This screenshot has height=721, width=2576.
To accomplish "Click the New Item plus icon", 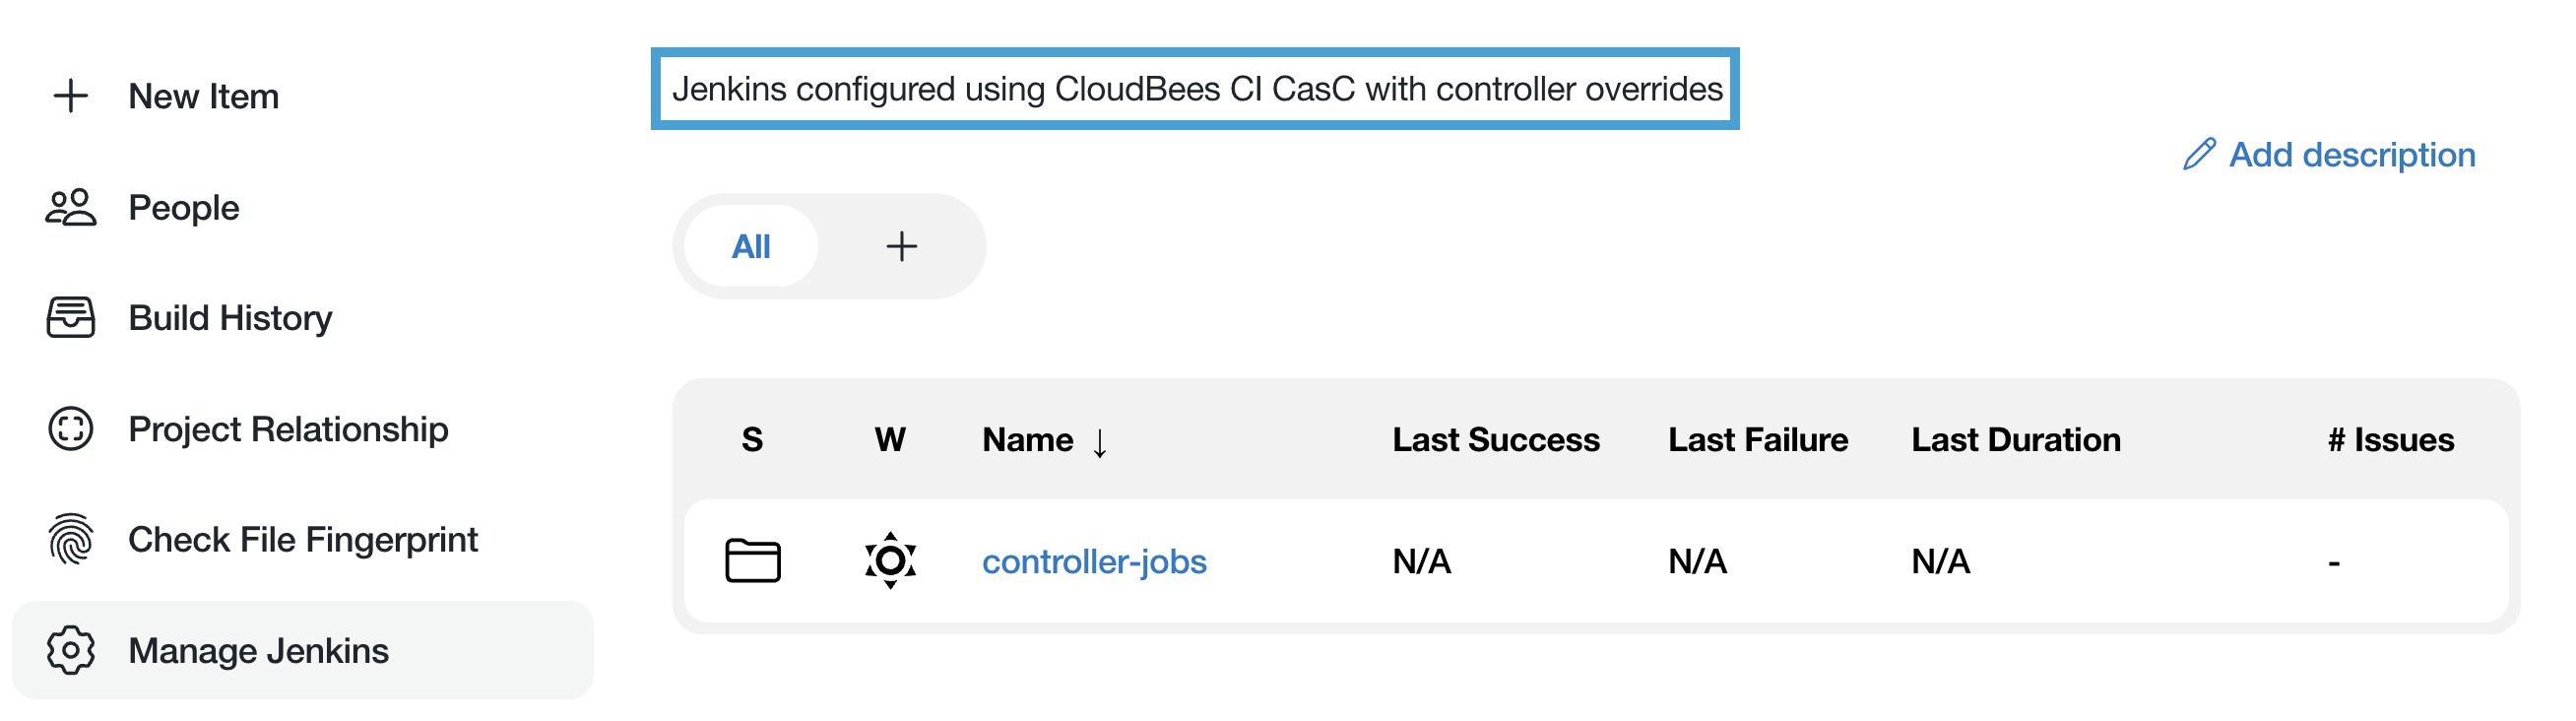I will point(70,96).
